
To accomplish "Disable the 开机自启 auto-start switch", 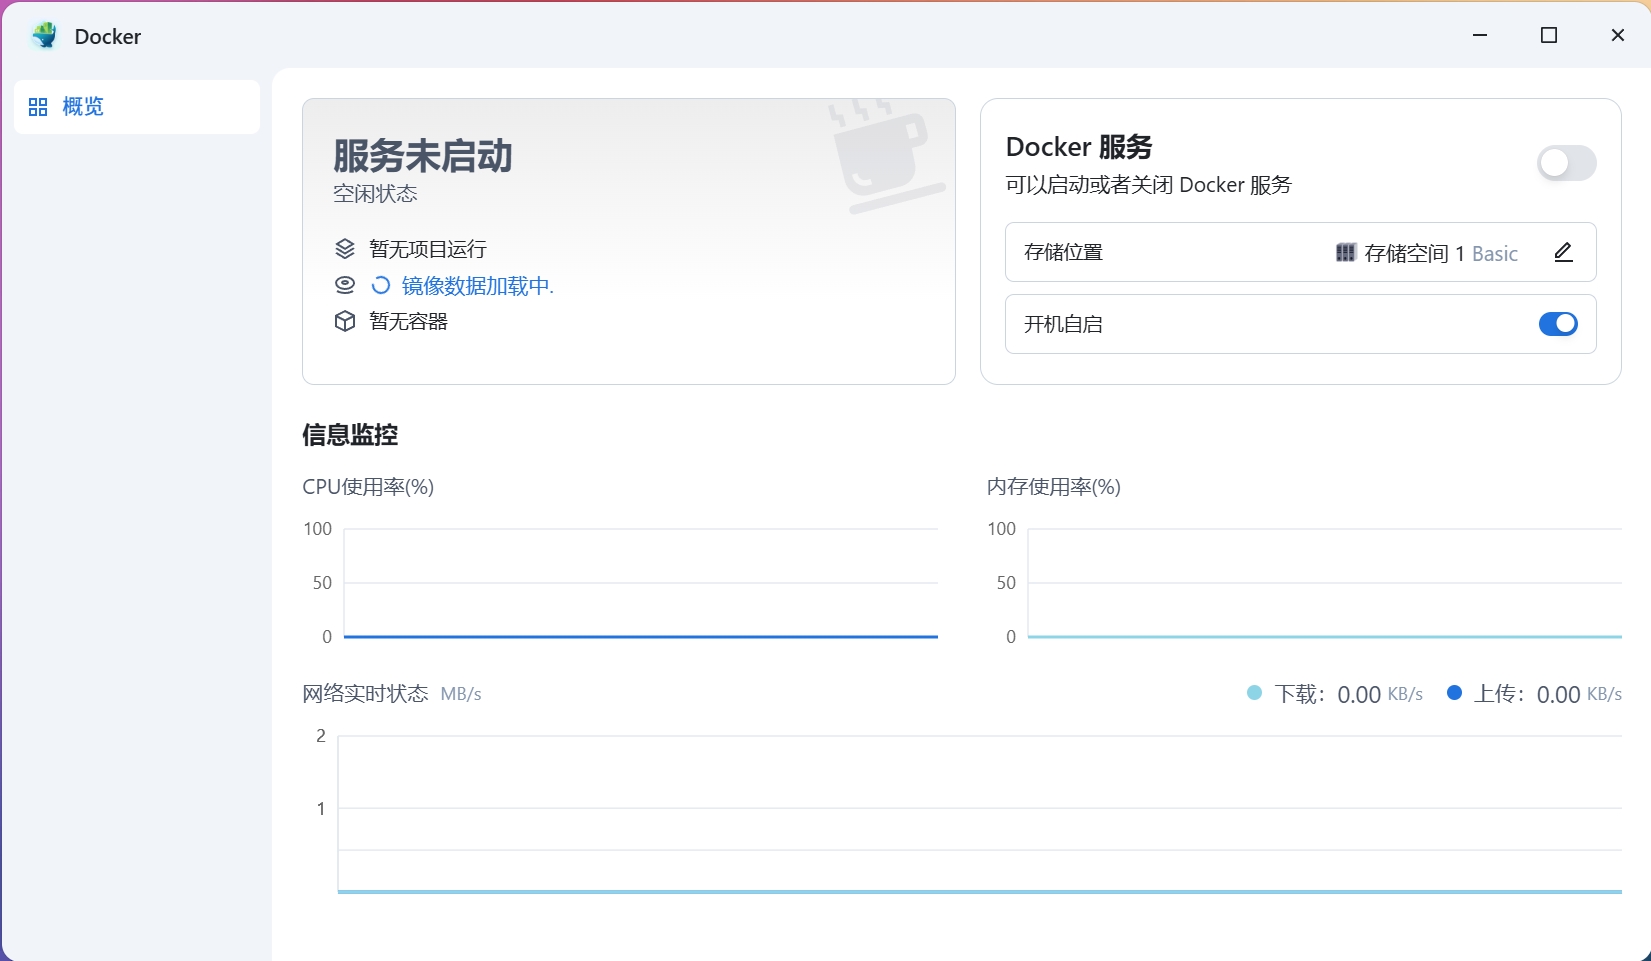I will tap(1557, 324).
